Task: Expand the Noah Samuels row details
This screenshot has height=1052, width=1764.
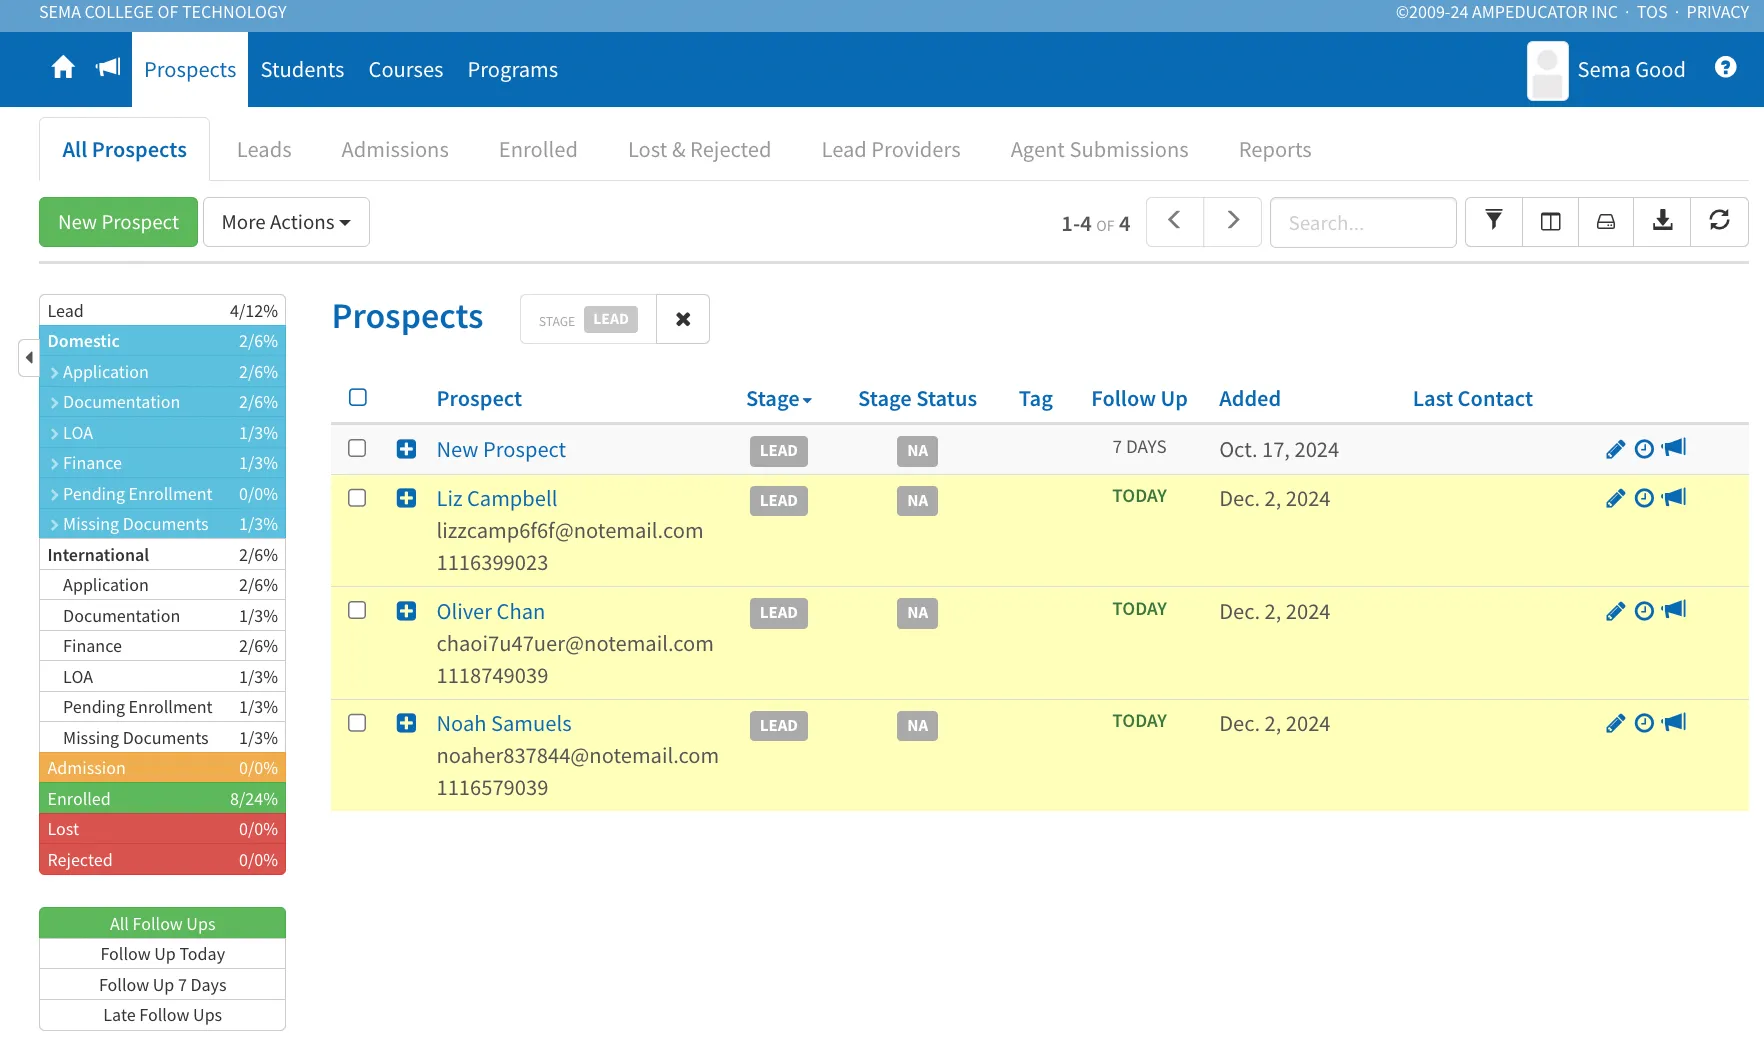Action: coord(406,723)
